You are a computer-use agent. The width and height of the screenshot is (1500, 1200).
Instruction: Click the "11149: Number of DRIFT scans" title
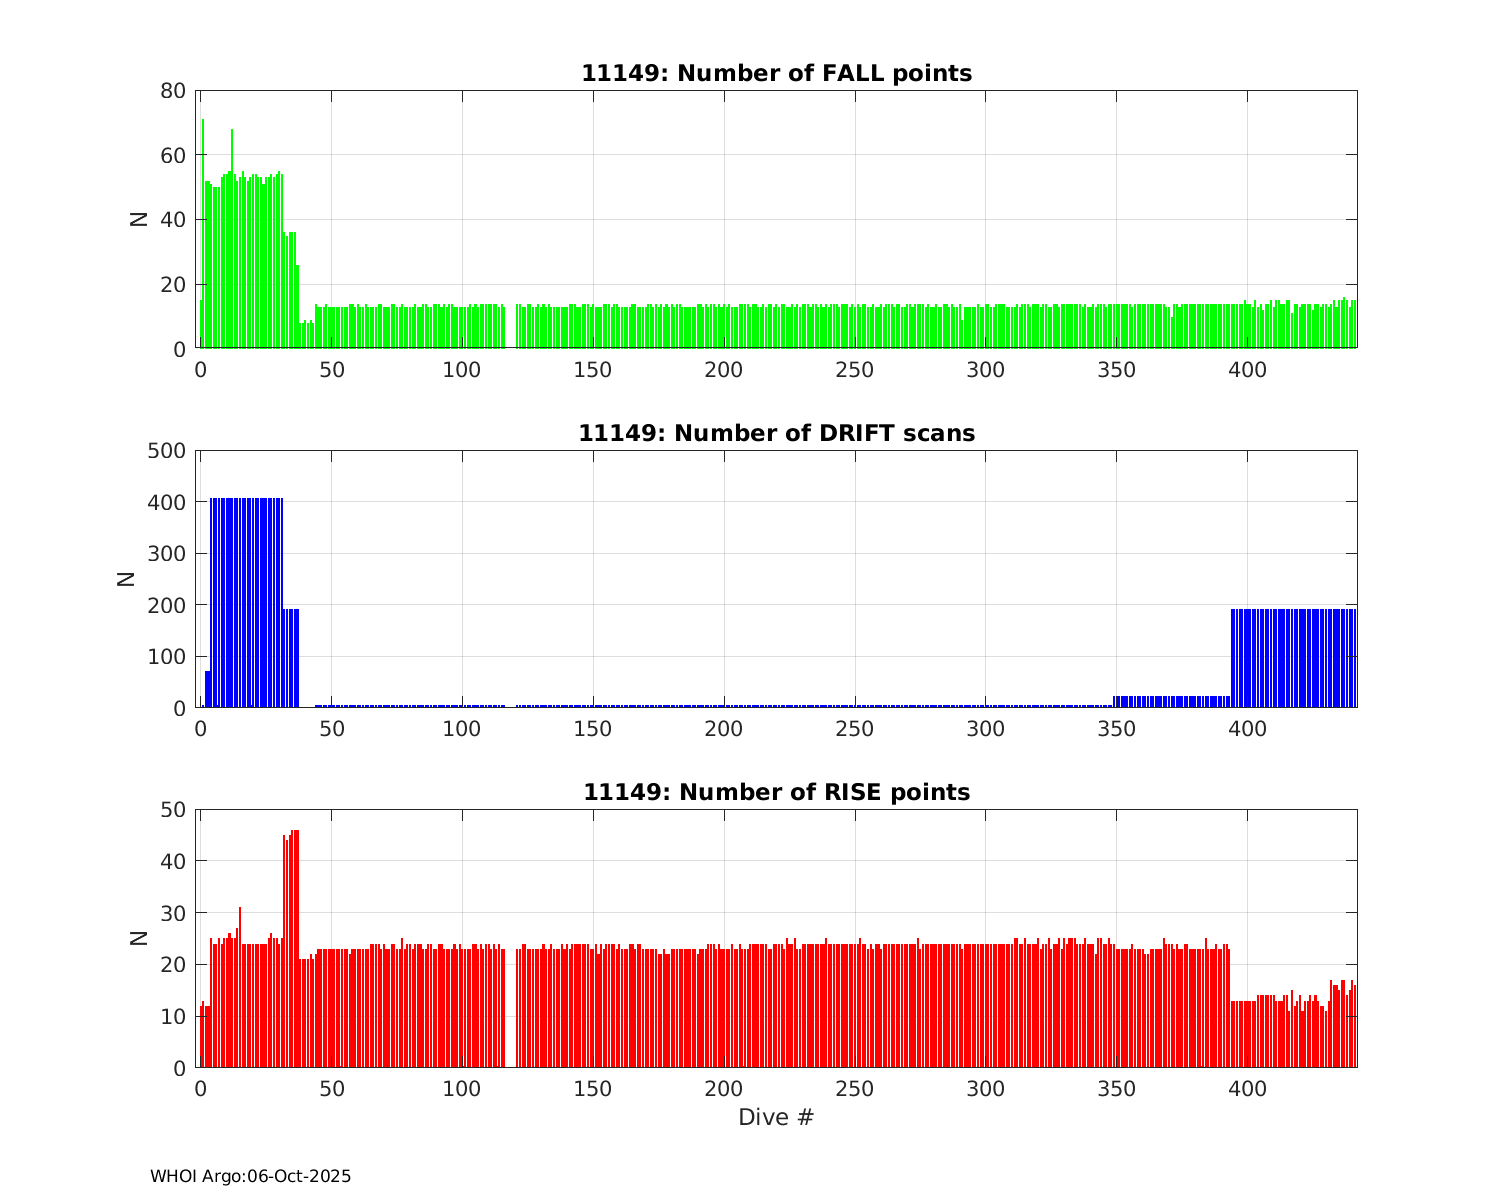pos(776,433)
